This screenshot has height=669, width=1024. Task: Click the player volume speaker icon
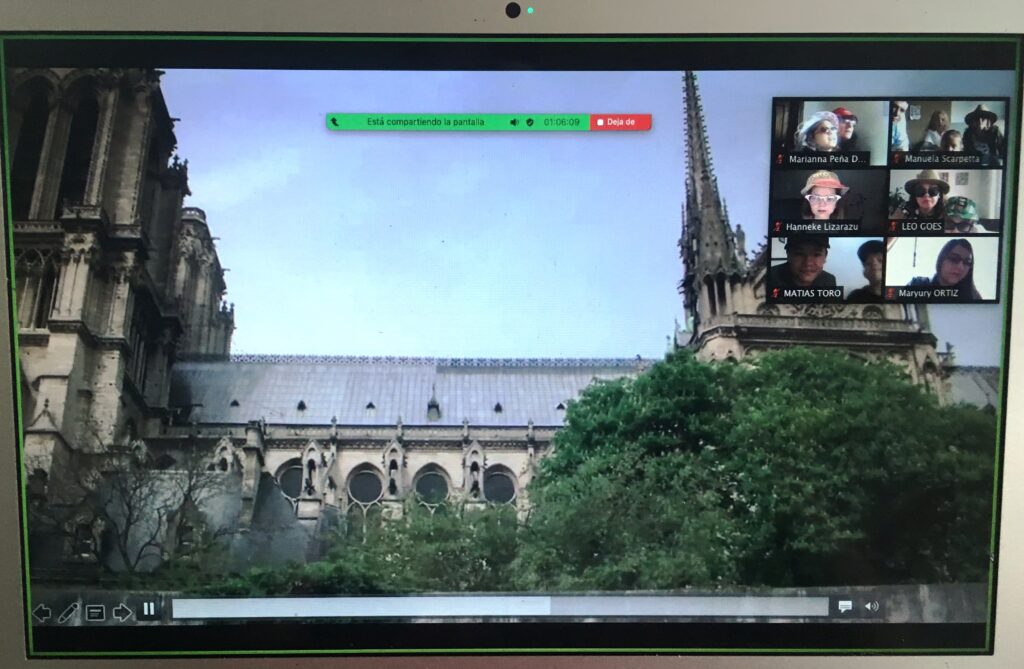(x=872, y=606)
